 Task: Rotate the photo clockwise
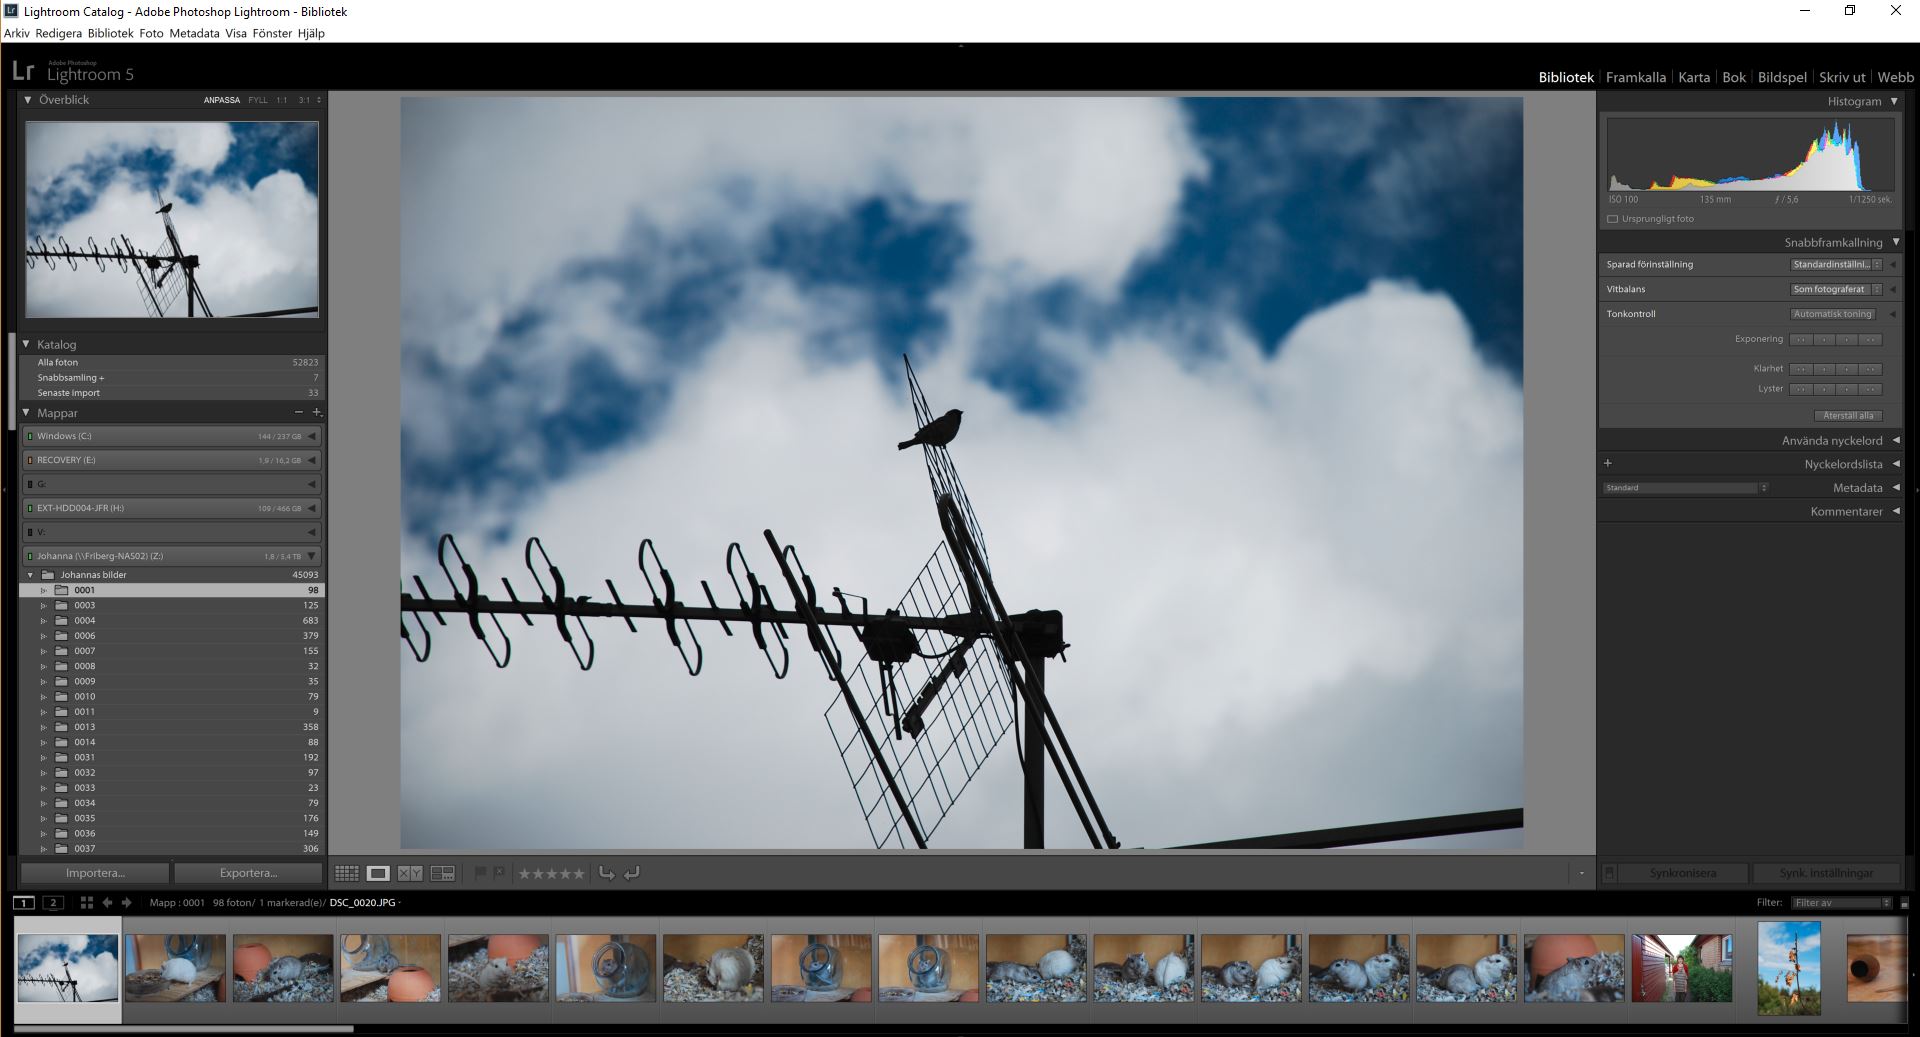click(631, 873)
